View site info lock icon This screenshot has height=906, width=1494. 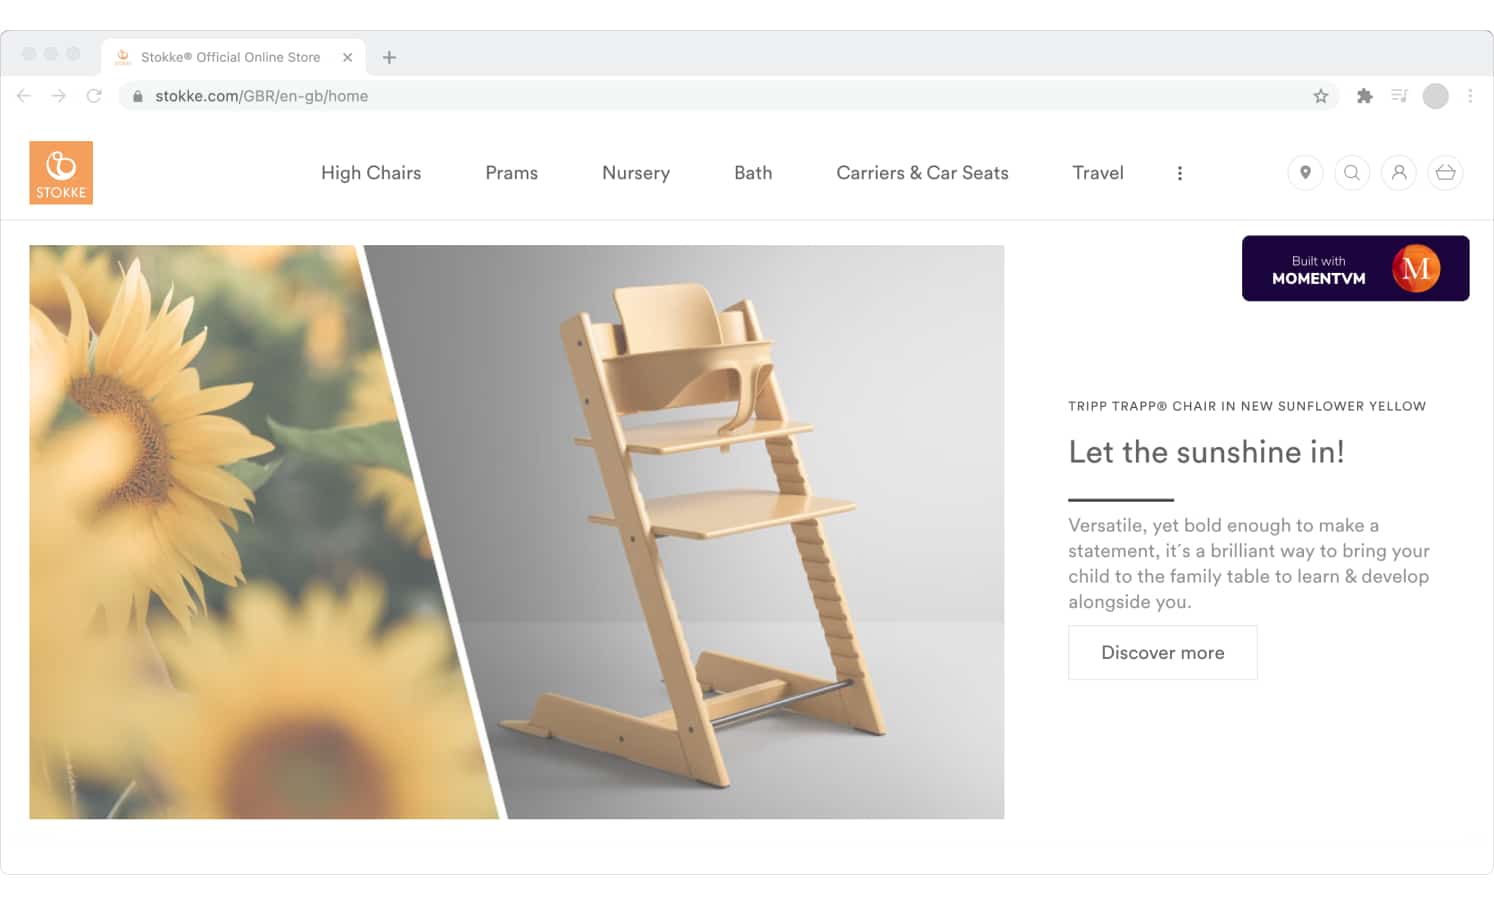(138, 96)
